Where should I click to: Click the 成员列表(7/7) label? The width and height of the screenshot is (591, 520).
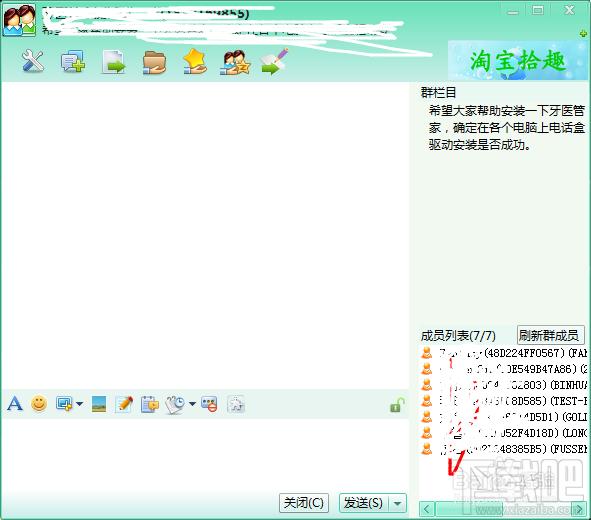click(458, 335)
